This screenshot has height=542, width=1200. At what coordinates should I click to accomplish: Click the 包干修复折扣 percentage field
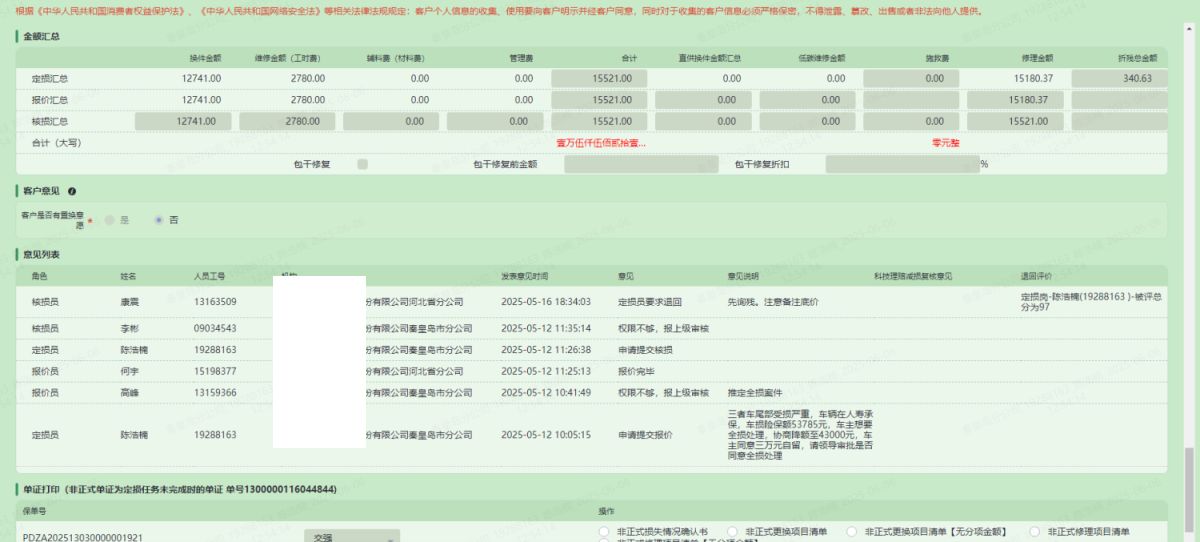click(901, 164)
